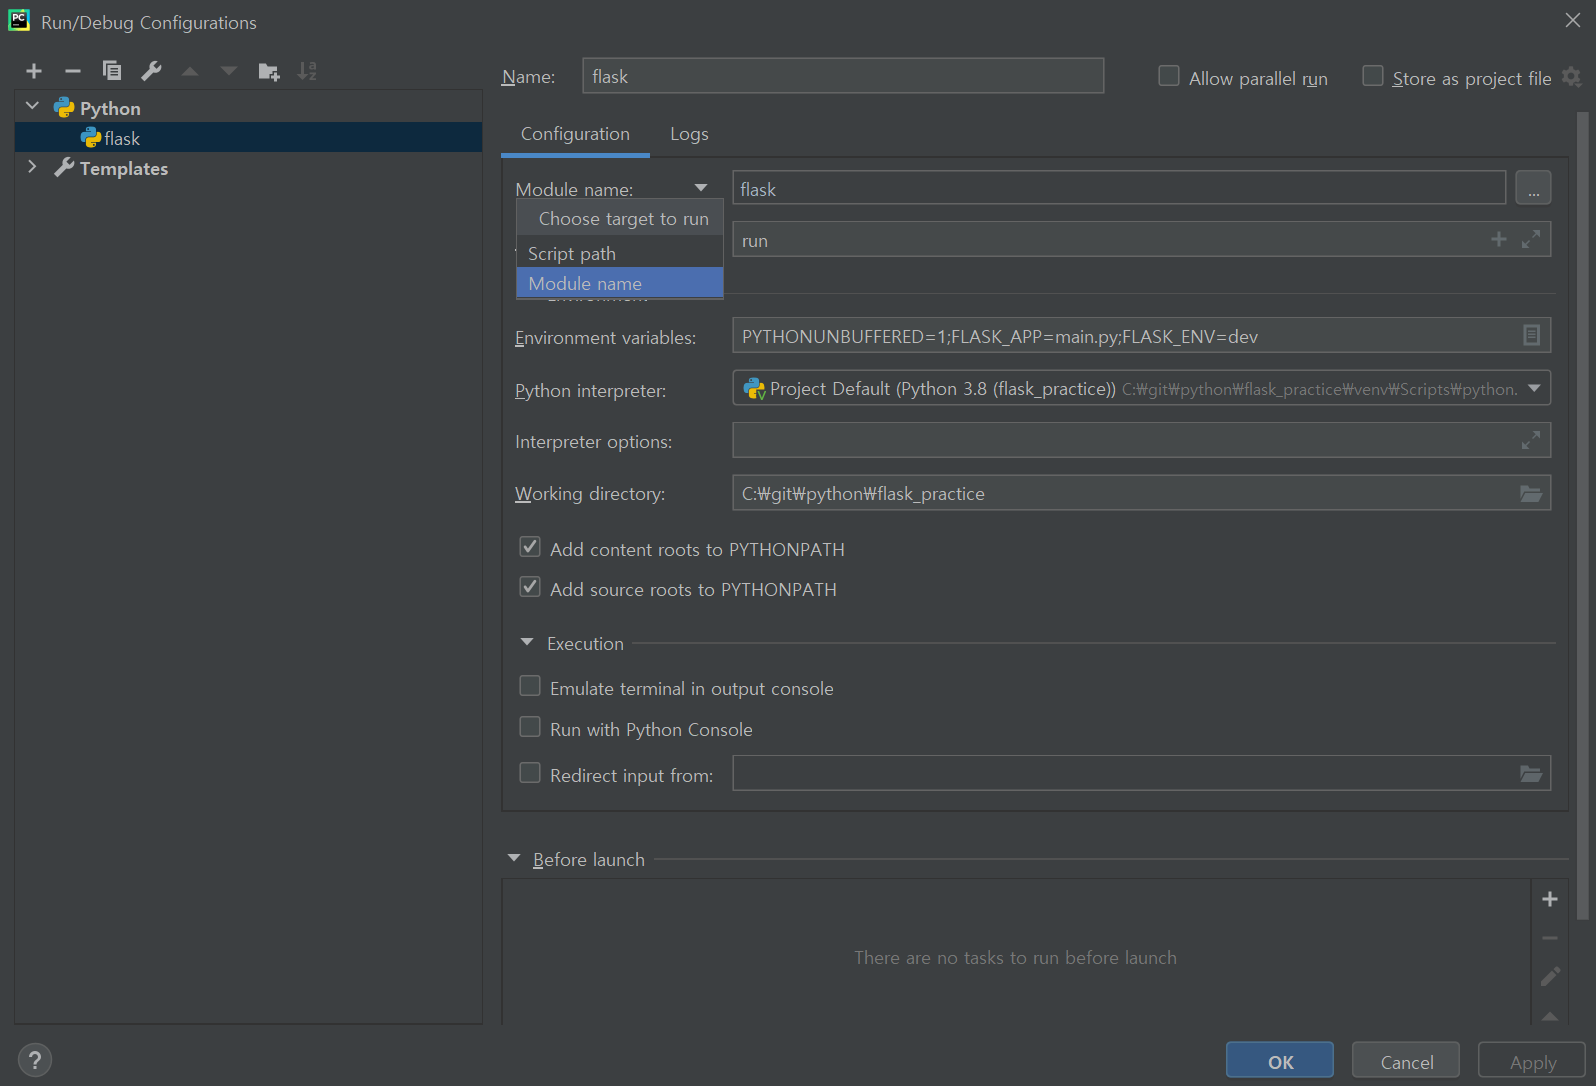This screenshot has height=1086, width=1596.
Task: Click the Copy Configuration icon
Action: click(112, 71)
